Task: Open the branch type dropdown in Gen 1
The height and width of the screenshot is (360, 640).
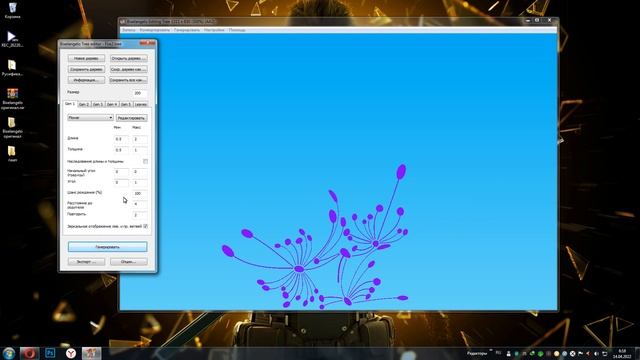Action: pyautogui.click(x=90, y=118)
